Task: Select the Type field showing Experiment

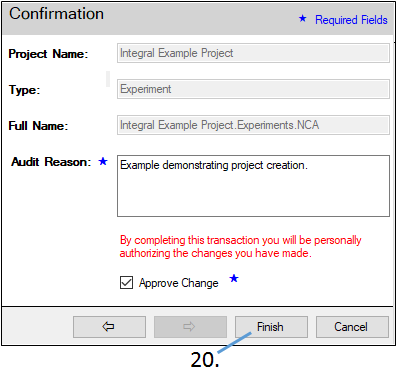Action: (x=253, y=89)
